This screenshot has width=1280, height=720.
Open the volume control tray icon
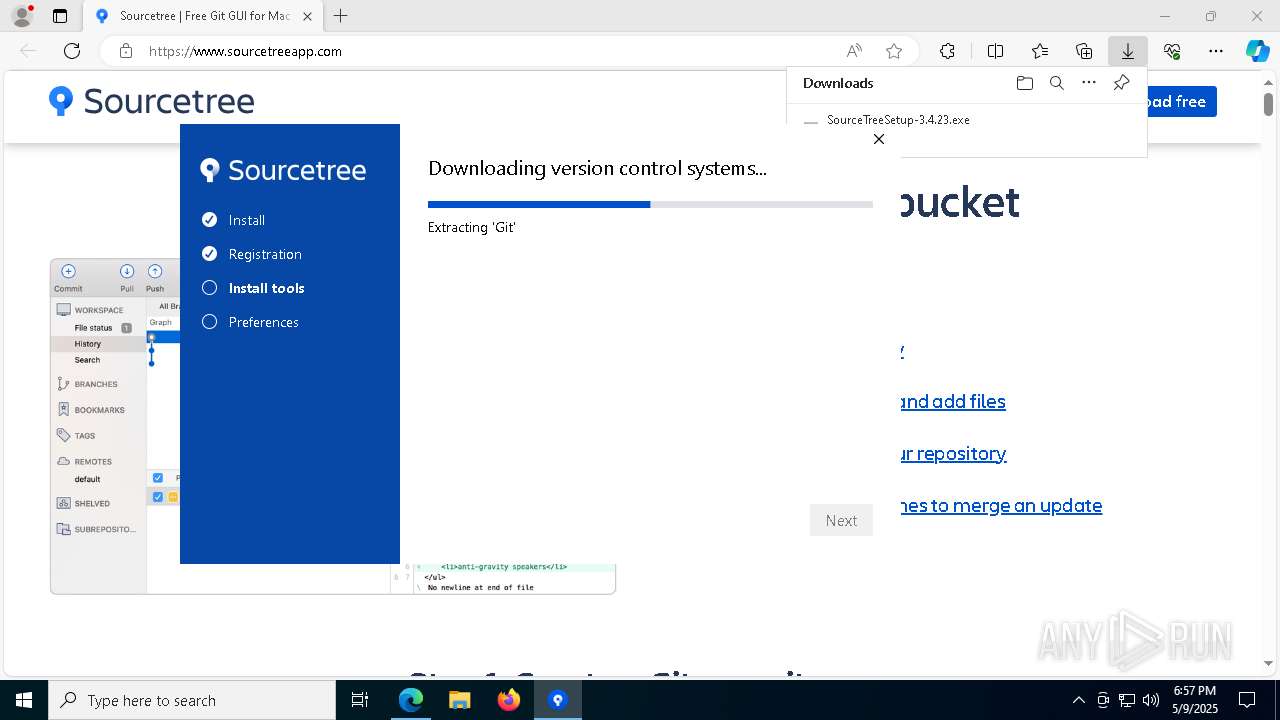tap(1151, 700)
